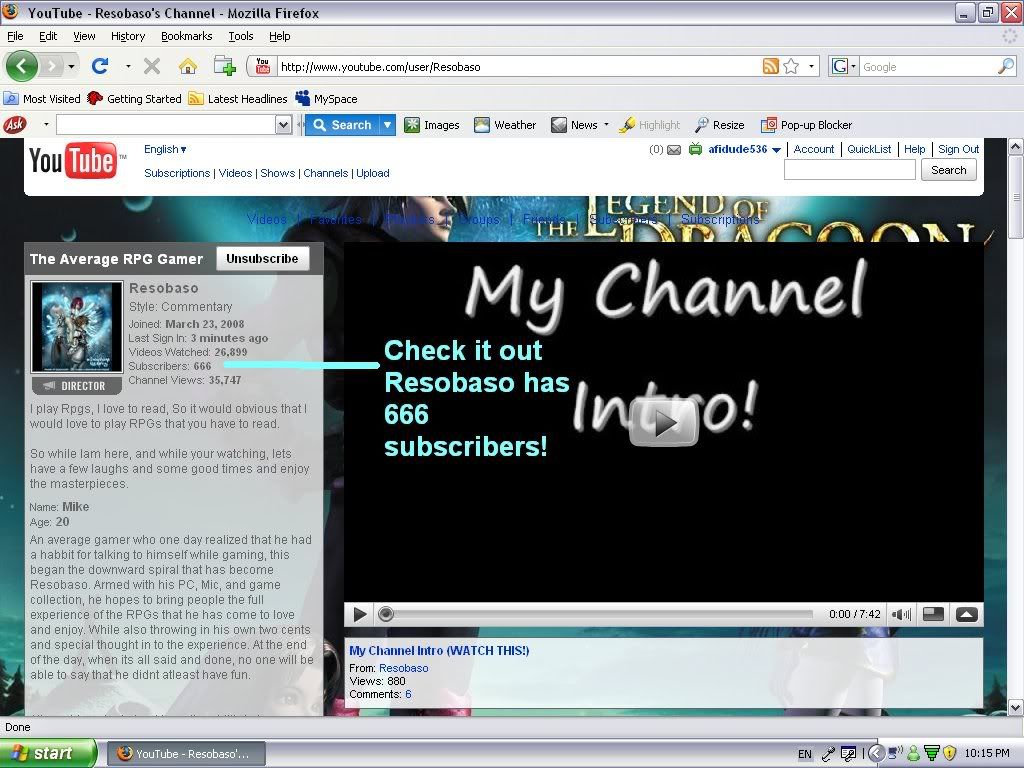Click the video seek bar handle
This screenshot has width=1024, height=768.
386,614
